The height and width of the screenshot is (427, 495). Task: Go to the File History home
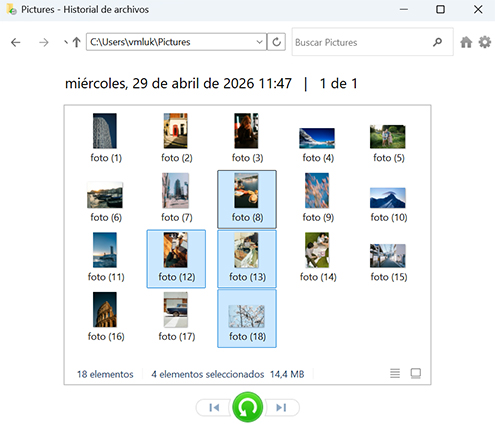click(466, 42)
